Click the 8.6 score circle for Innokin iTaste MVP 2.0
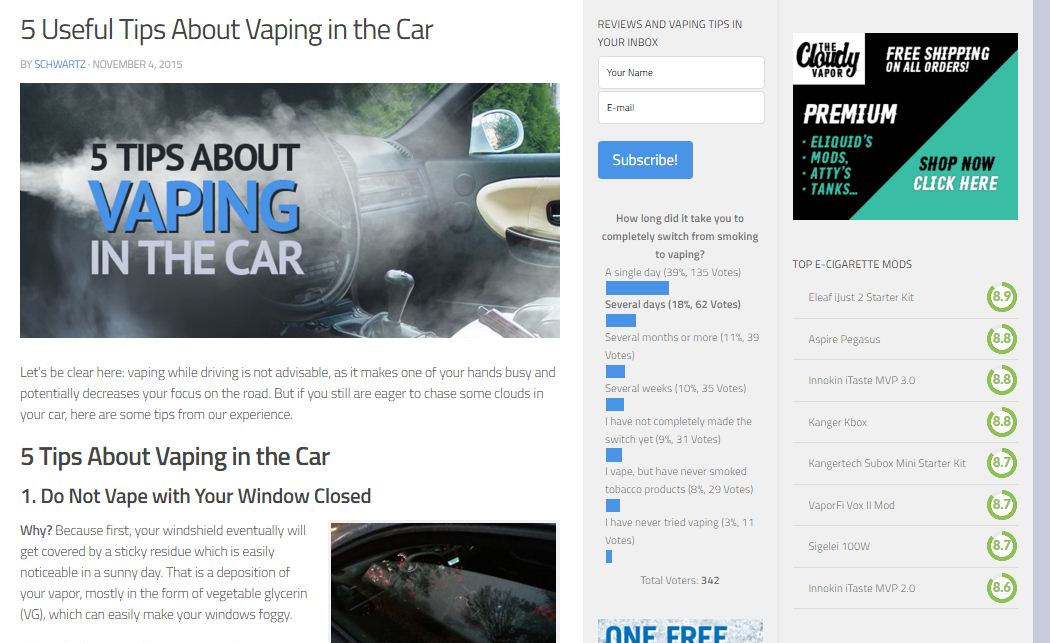 pyautogui.click(x=1001, y=588)
